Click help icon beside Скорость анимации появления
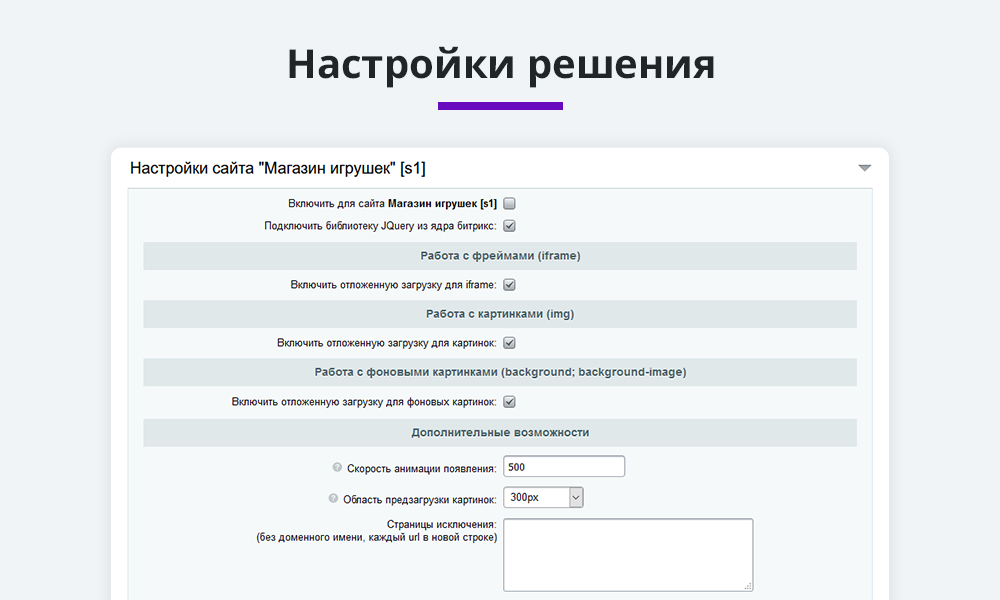 pyautogui.click(x=337, y=467)
